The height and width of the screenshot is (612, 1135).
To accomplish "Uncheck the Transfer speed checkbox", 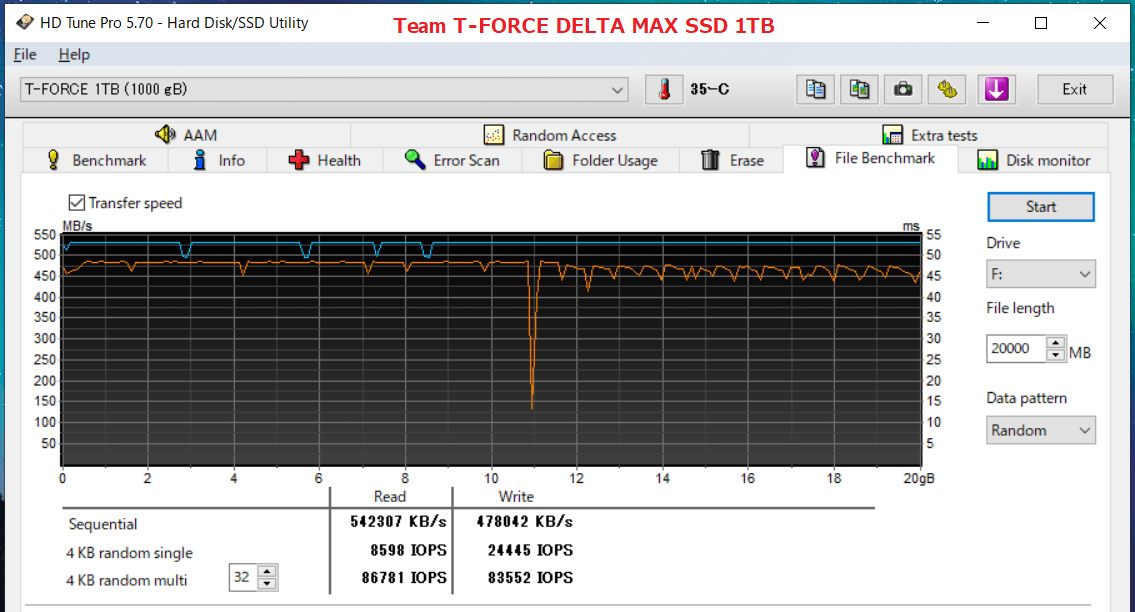I will pos(77,203).
